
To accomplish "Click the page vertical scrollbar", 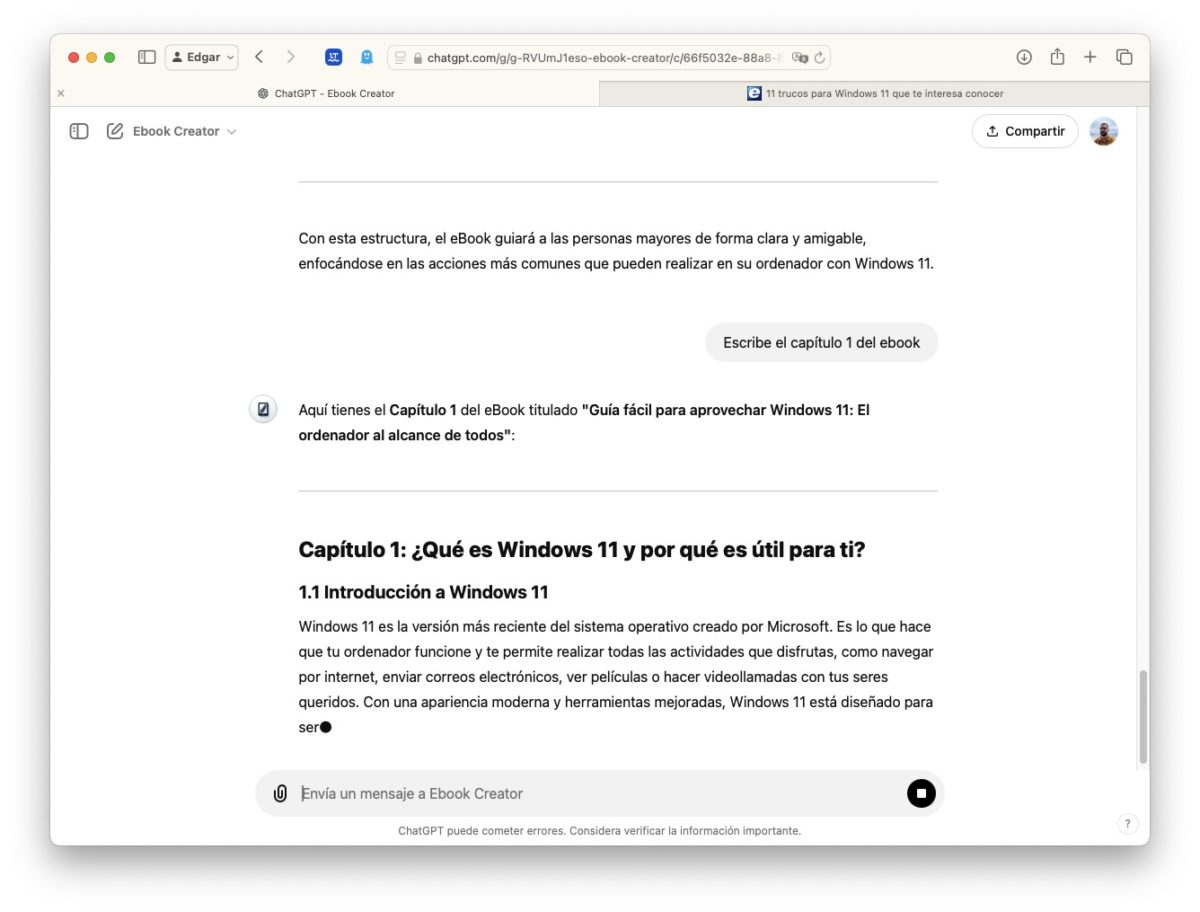I will 1143,716.
